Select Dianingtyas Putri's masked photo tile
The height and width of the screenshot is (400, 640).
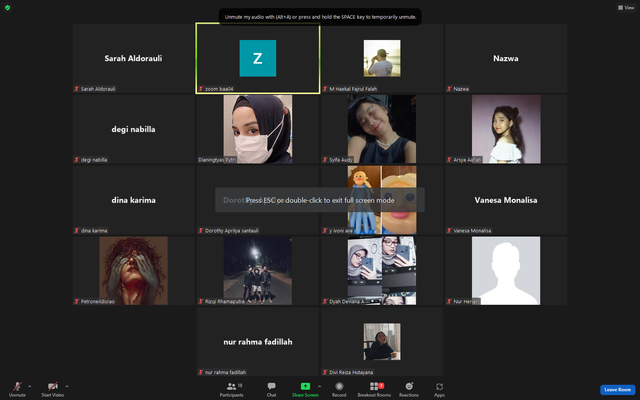(x=258, y=129)
